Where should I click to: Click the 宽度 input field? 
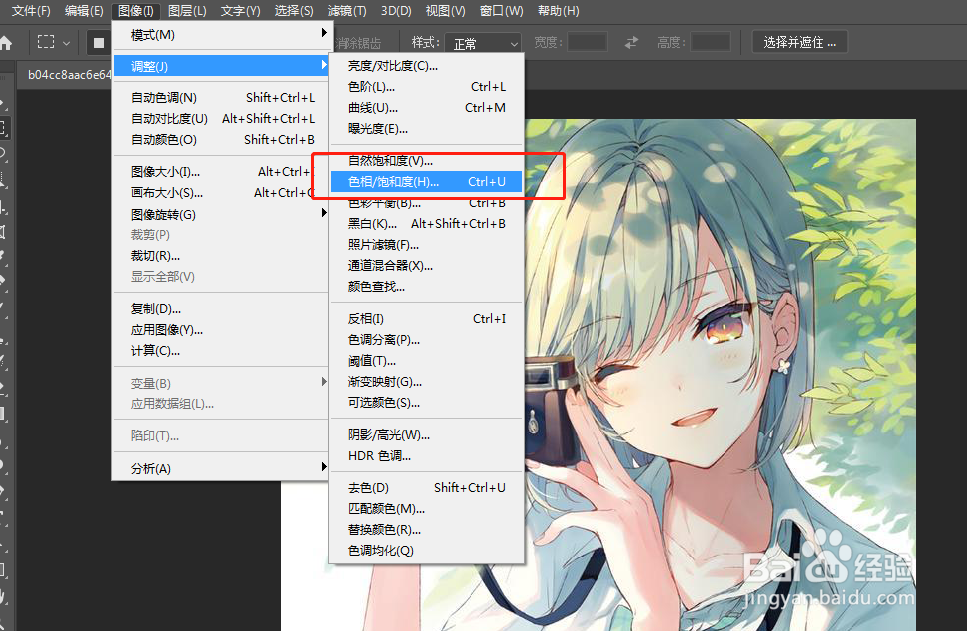click(587, 43)
